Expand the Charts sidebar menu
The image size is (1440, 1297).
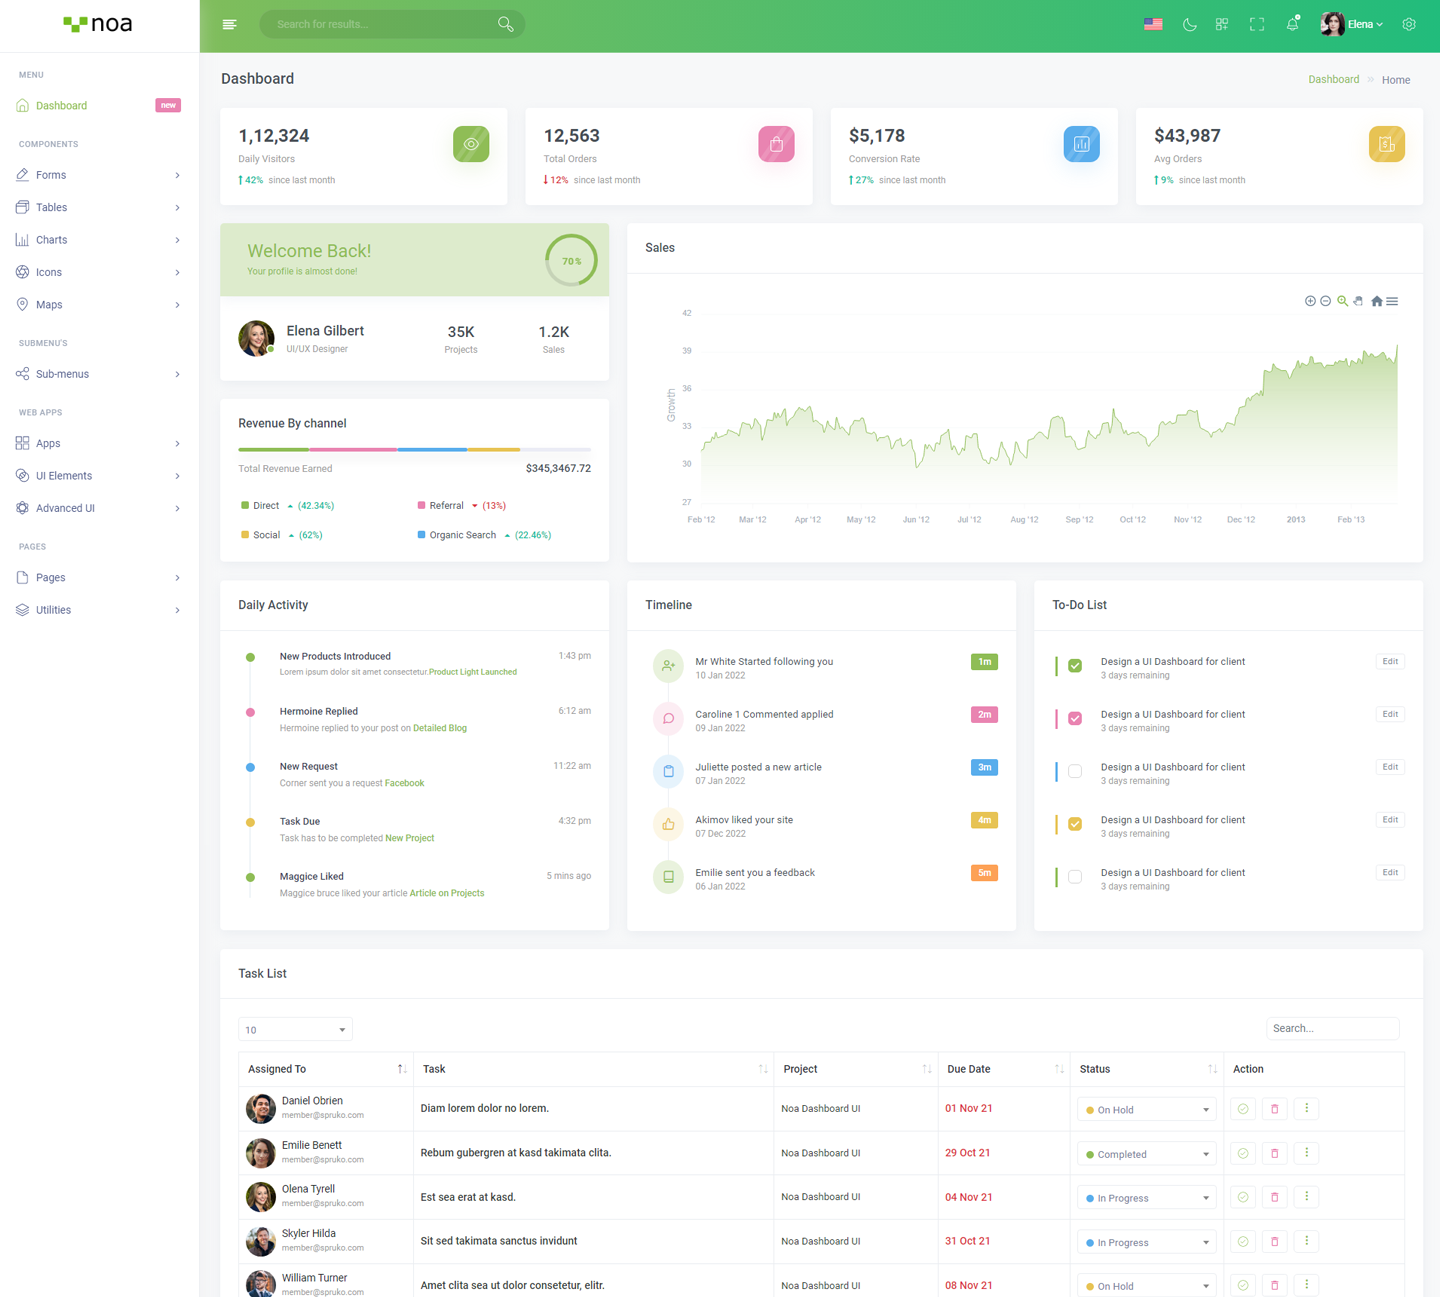(x=99, y=240)
